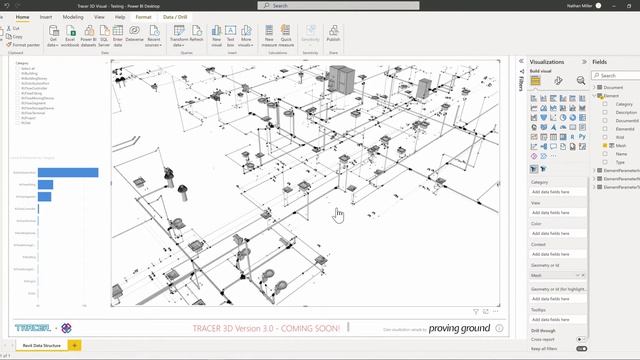The height and width of the screenshot is (360, 640).
Task: Click the title bar Search box
Action: (338, 6)
